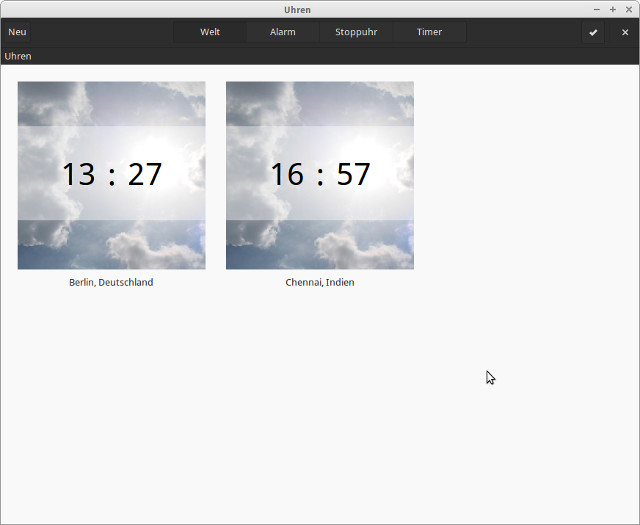Select the Timer tab
This screenshot has height=525, width=640.
click(429, 32)
